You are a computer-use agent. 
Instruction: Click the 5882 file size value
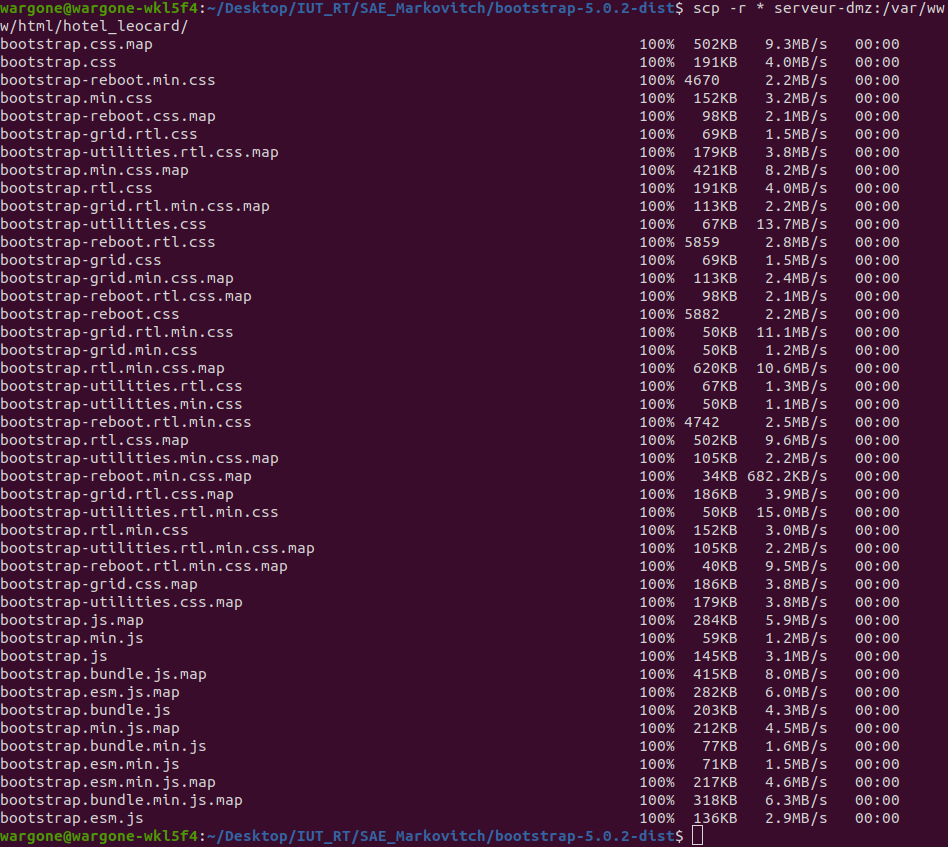[x=701, y=314]
